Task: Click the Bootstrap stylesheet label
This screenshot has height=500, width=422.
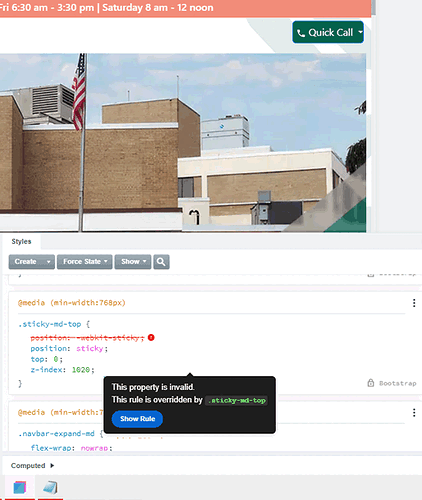Action: [398, 383]
